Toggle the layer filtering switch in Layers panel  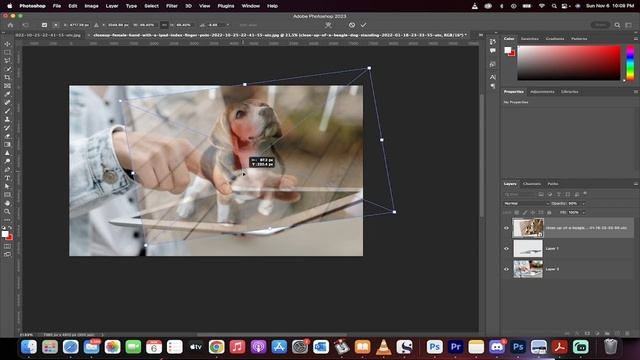tap(585, 193)
